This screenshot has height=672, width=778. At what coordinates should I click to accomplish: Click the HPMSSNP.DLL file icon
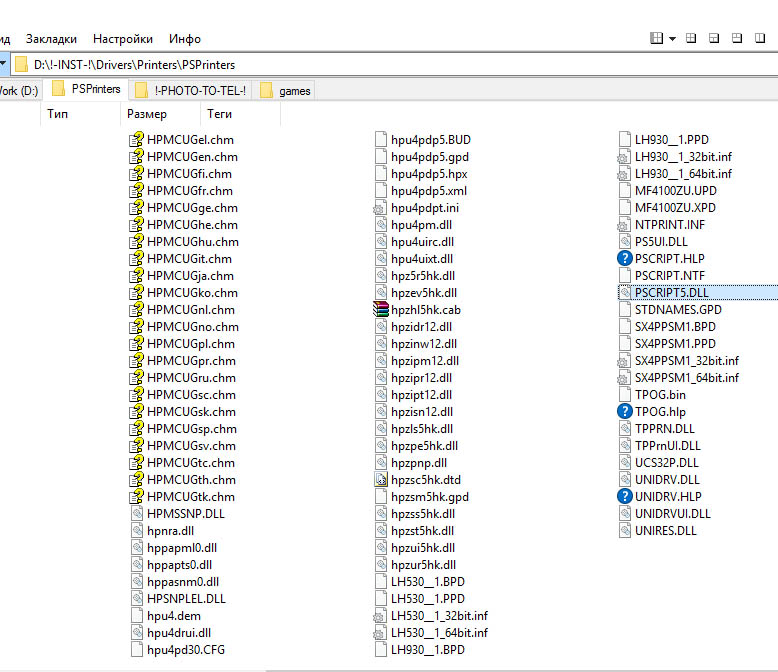tap(137, 514)
